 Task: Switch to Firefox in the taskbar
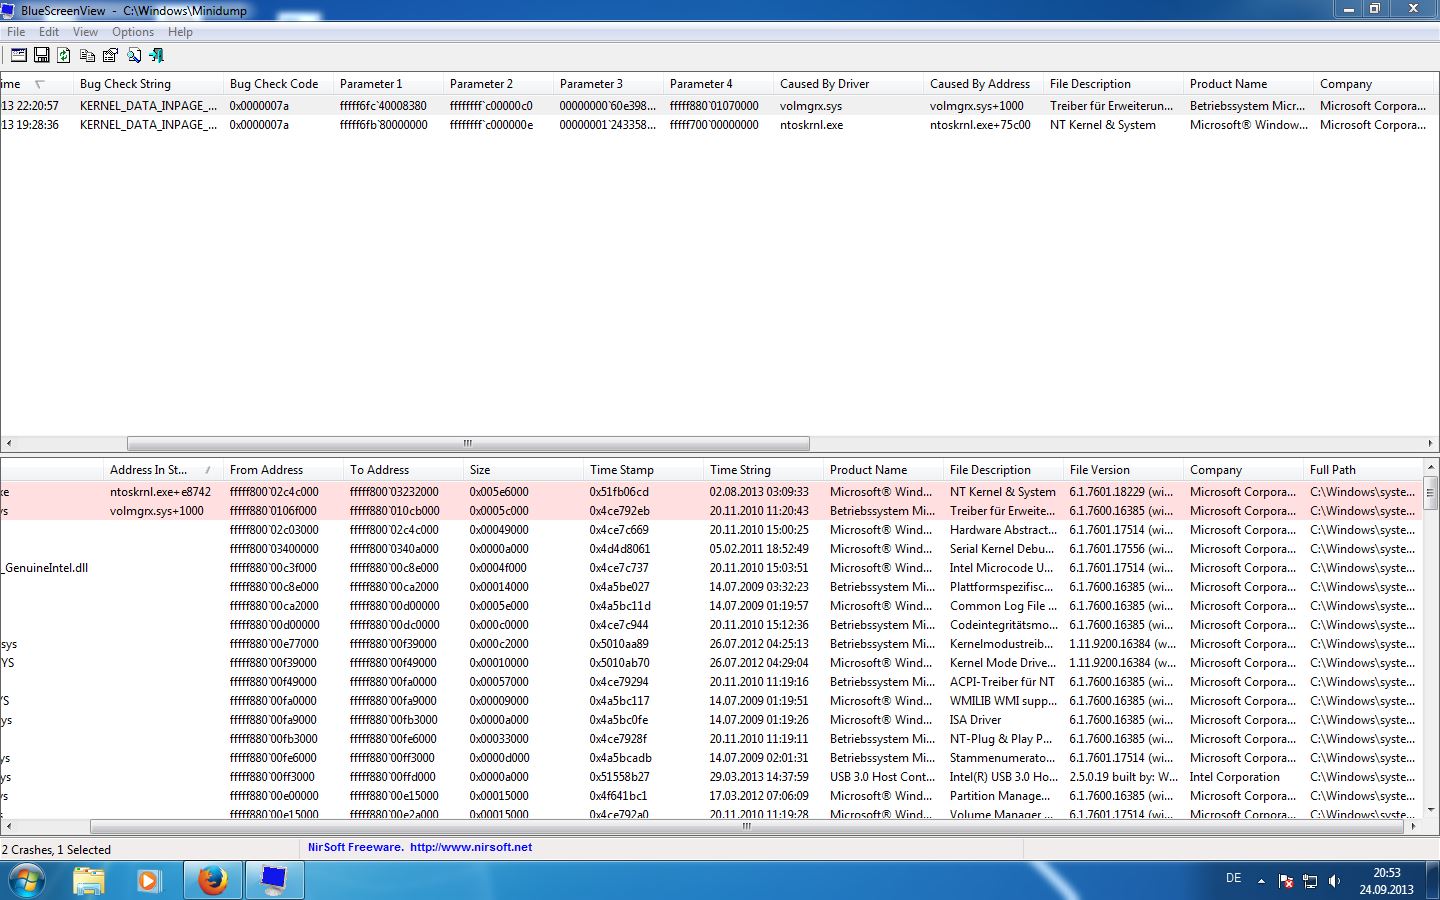211,881
